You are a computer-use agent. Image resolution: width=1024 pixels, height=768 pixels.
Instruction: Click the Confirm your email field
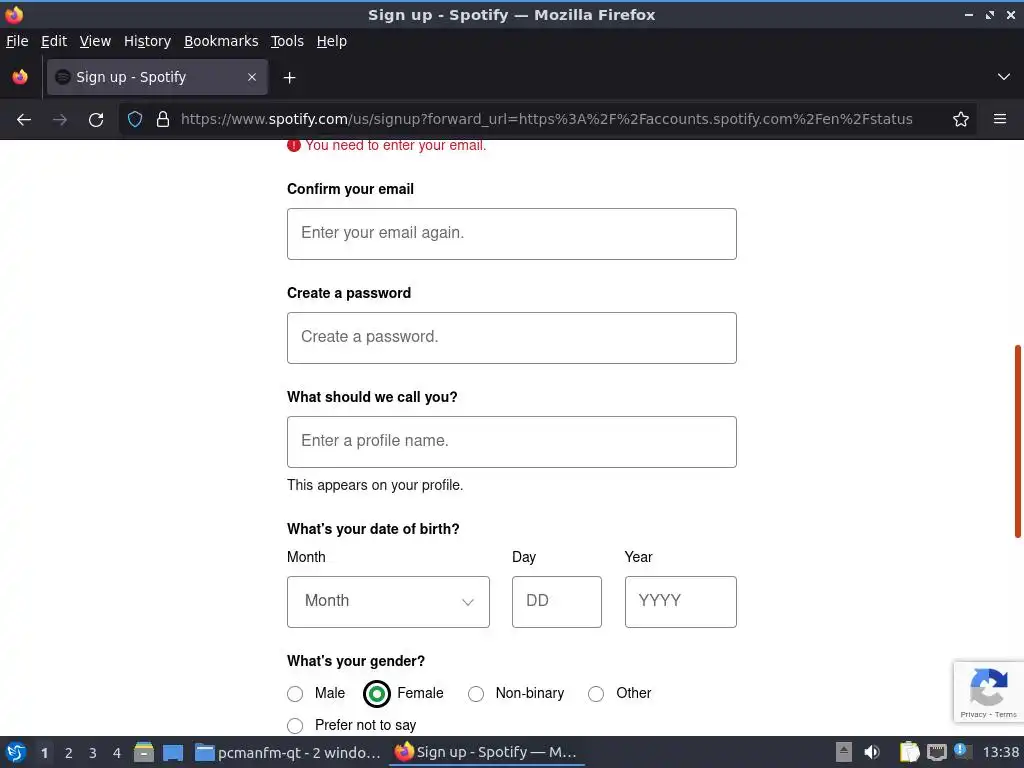coord(511,234)
